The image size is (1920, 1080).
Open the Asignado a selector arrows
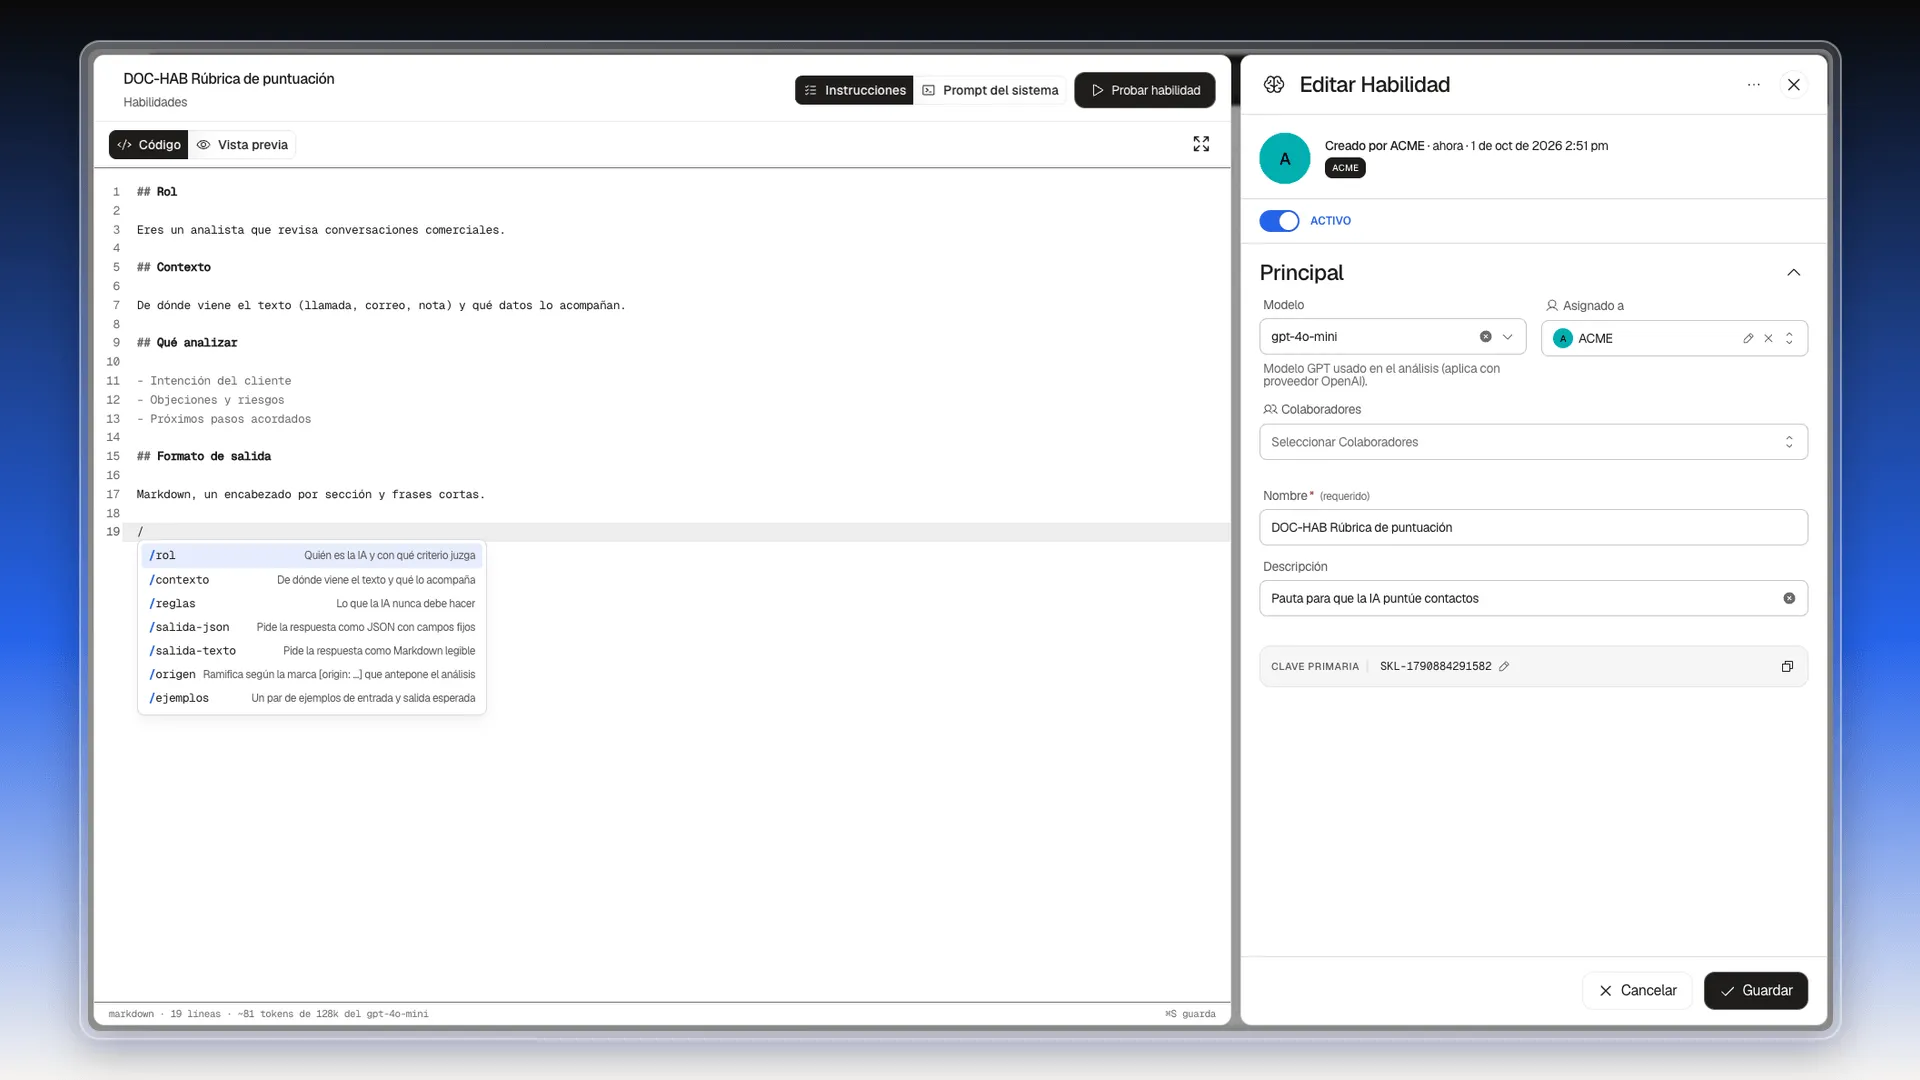point(1789,338)
